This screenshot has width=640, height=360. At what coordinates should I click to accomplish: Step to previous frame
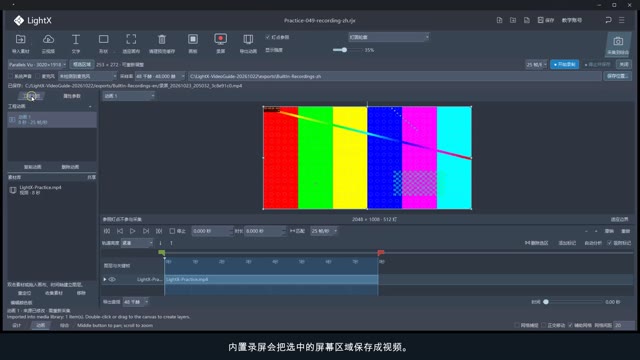[120, 231]
